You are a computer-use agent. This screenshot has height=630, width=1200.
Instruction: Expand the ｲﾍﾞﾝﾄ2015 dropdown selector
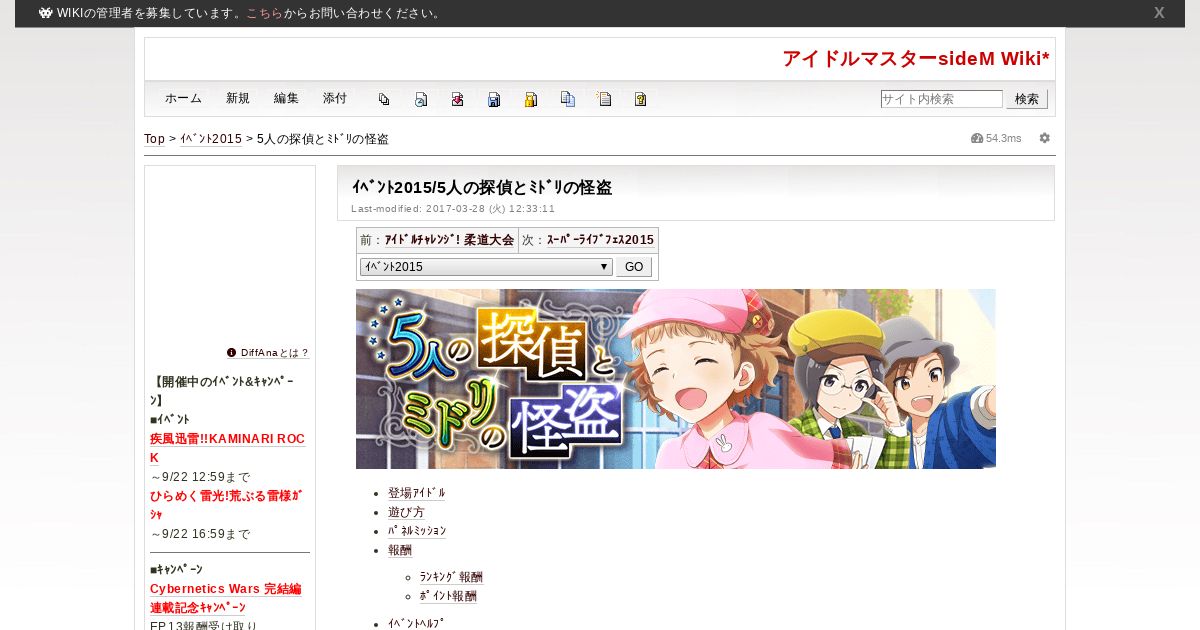(486, 267)
